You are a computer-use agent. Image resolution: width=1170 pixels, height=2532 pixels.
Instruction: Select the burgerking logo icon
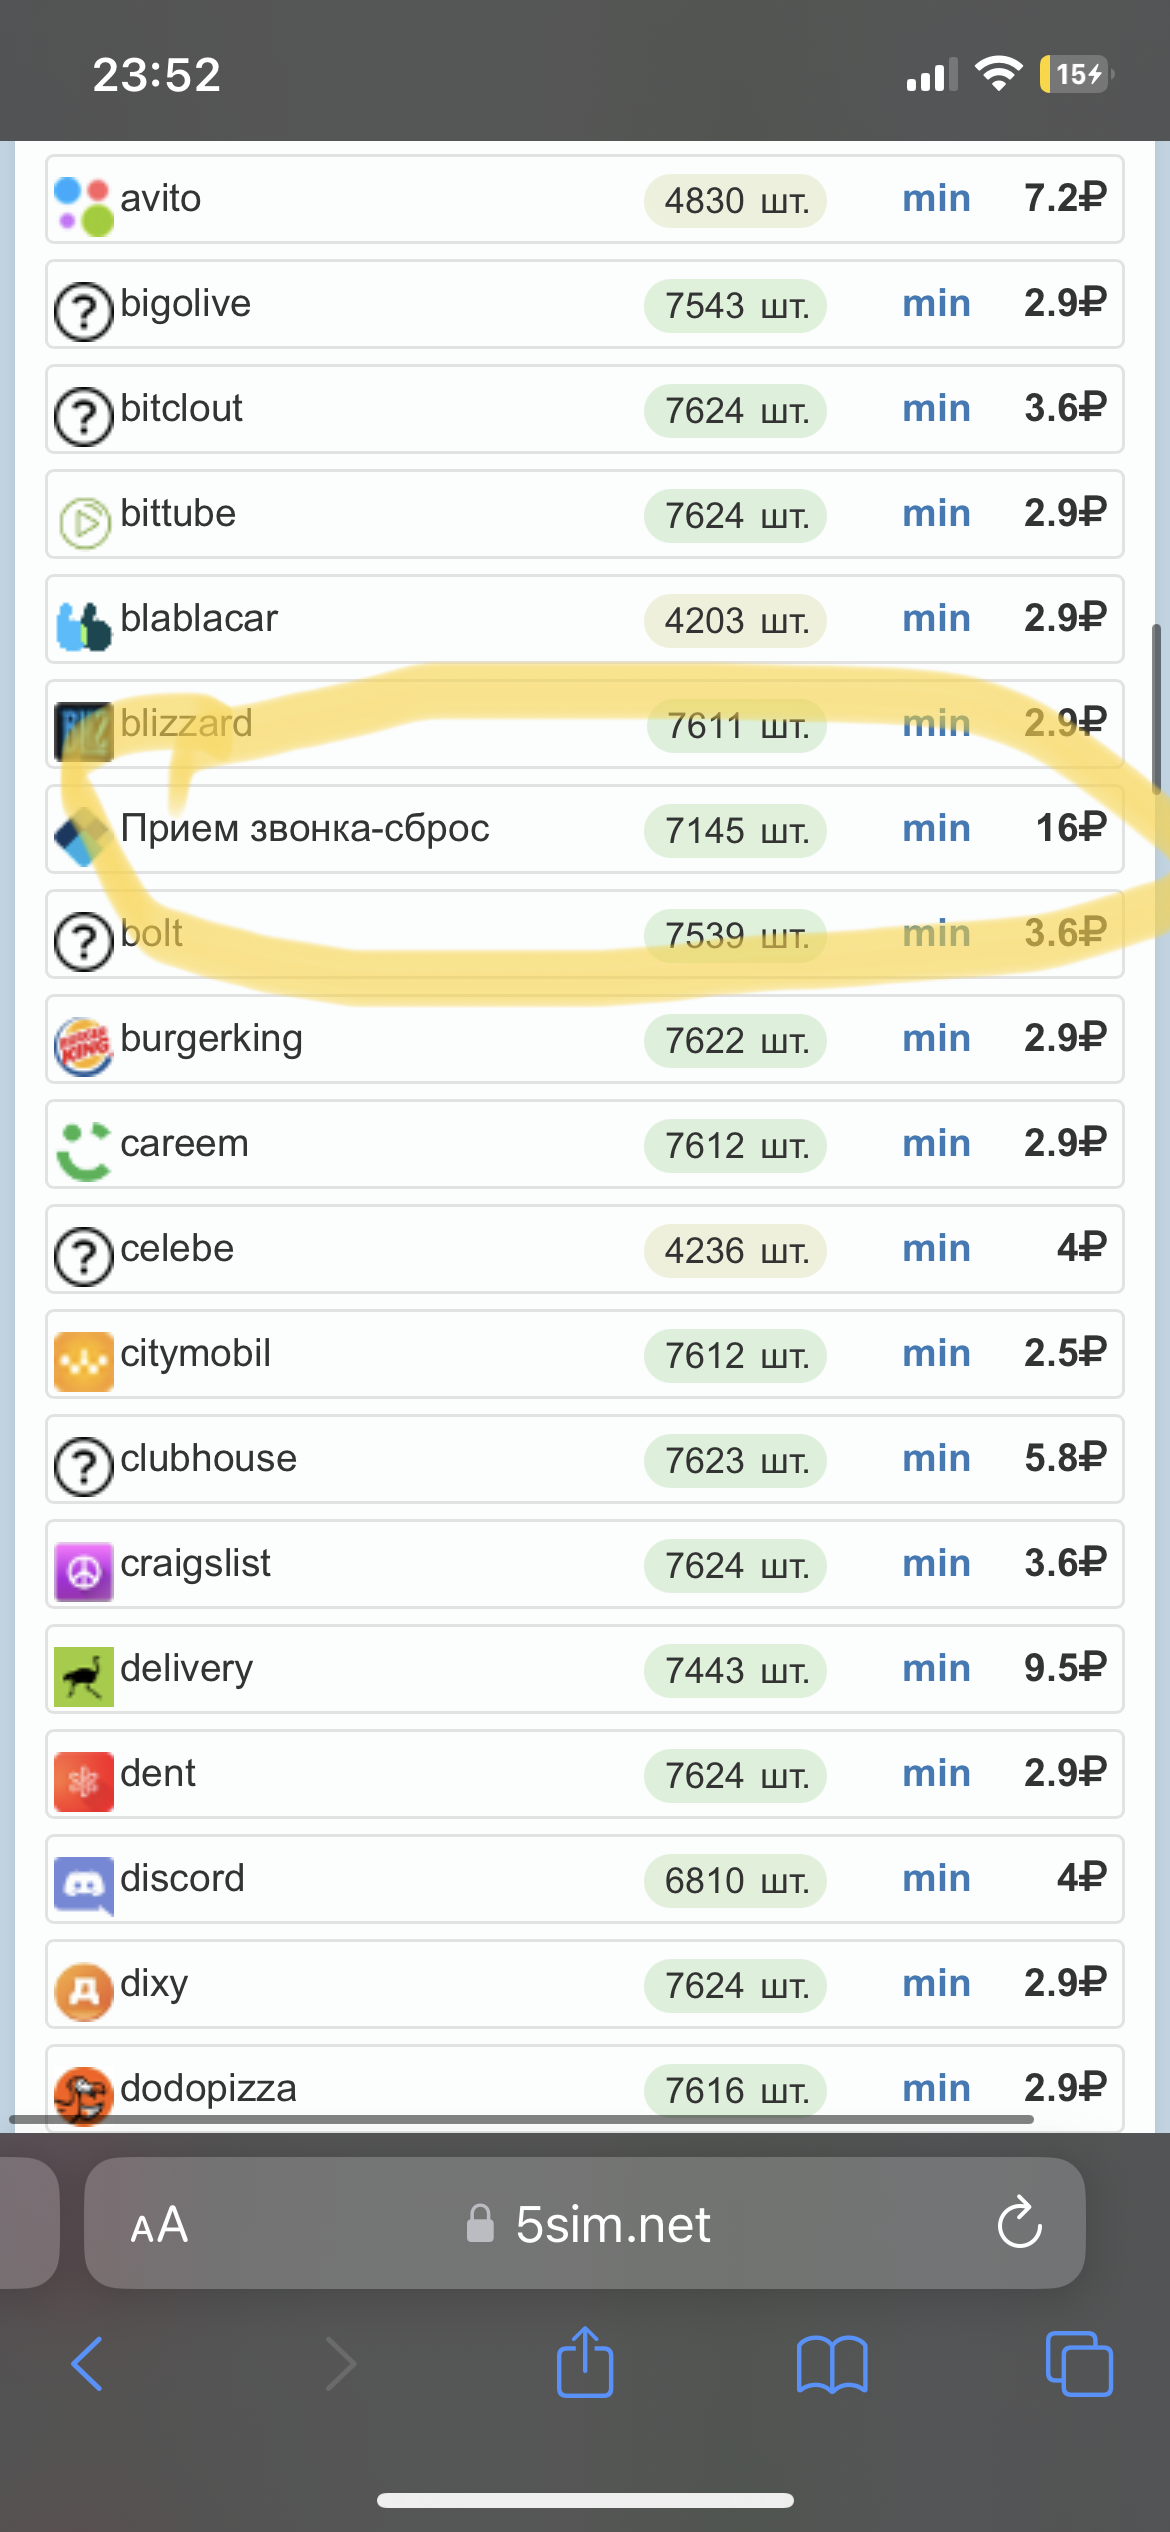click(x=84, y=1046)
